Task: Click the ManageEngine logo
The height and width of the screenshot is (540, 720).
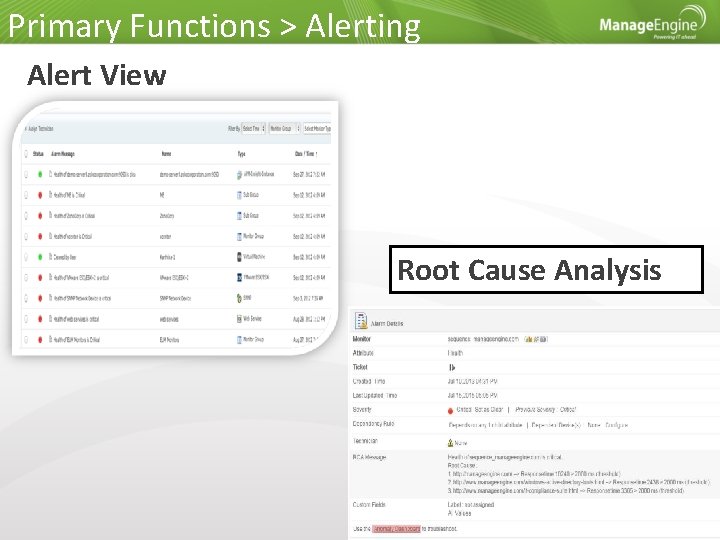Action: (652, 23)
